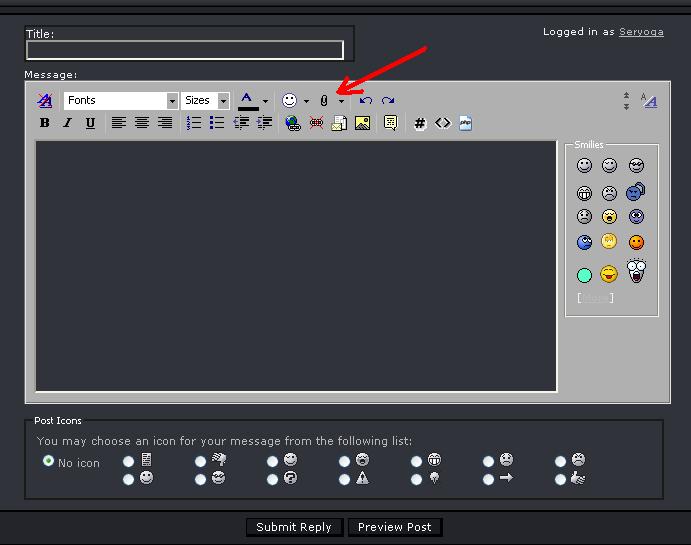Image resolution: width=691 pixels, height=545 pixels.
Task: Center align the text
Action: [x=142, y=123]
